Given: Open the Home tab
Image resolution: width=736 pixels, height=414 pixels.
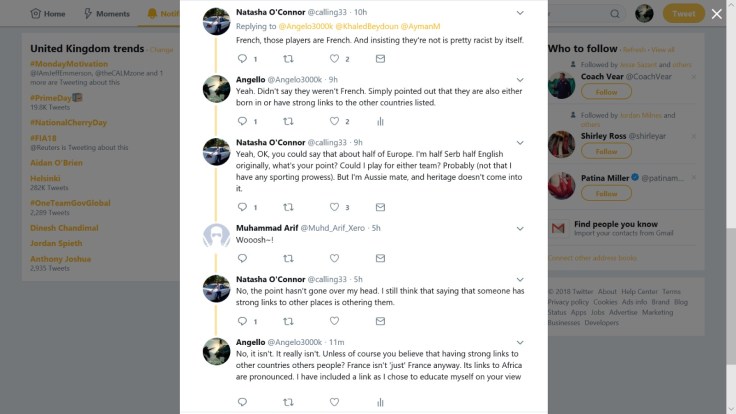Looking at the screenshot, I should point(48,14).
